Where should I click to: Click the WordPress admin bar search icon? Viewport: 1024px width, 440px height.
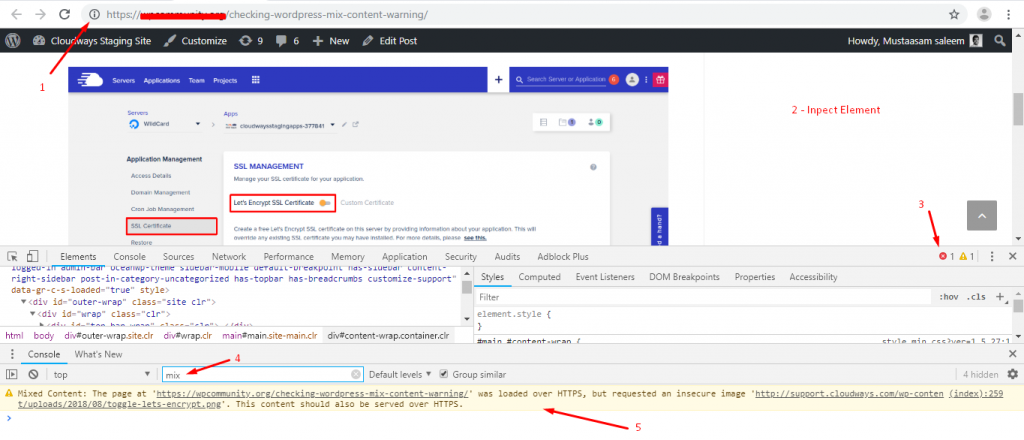tap(1000, 41)
